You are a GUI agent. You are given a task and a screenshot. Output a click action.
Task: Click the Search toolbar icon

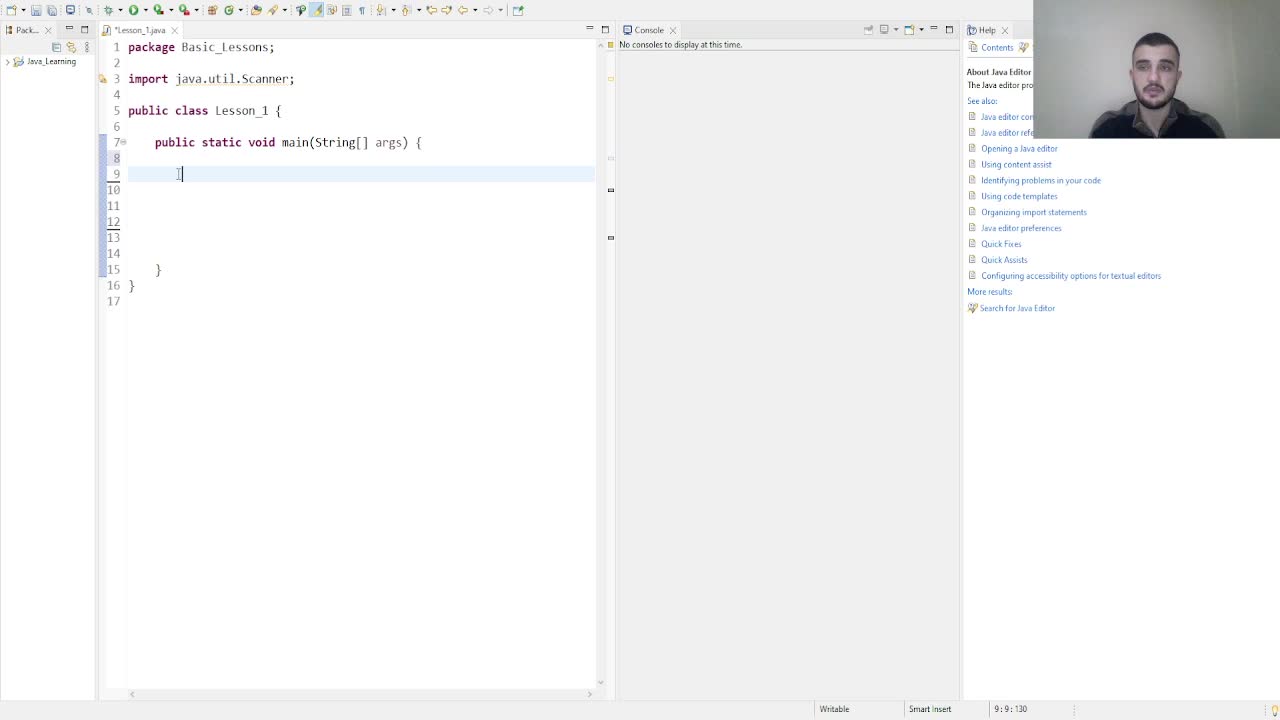[x=272, y=10]
